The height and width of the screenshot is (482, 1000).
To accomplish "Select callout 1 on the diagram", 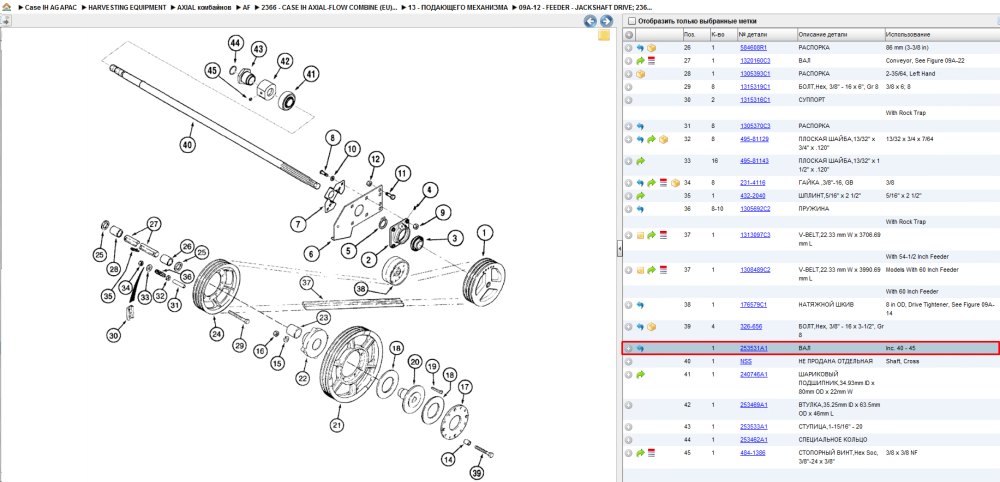I will [484, 233].
